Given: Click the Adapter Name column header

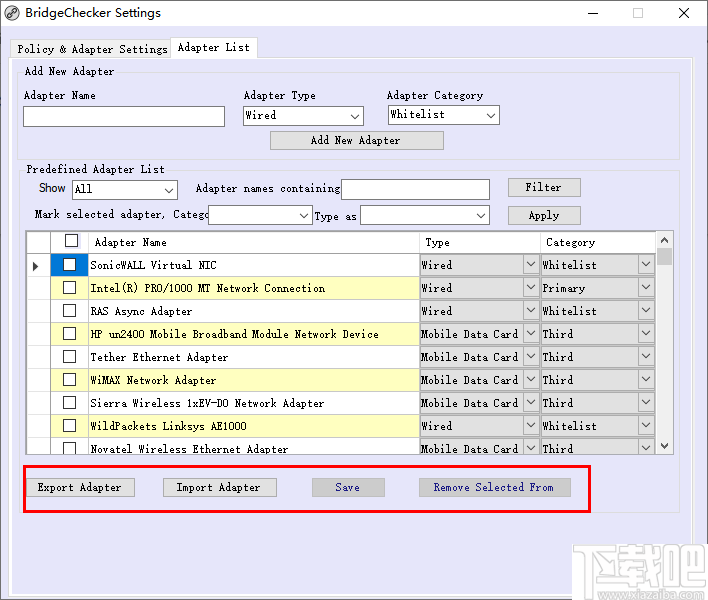Looking at the screenshot, I should tap(253, 242).
